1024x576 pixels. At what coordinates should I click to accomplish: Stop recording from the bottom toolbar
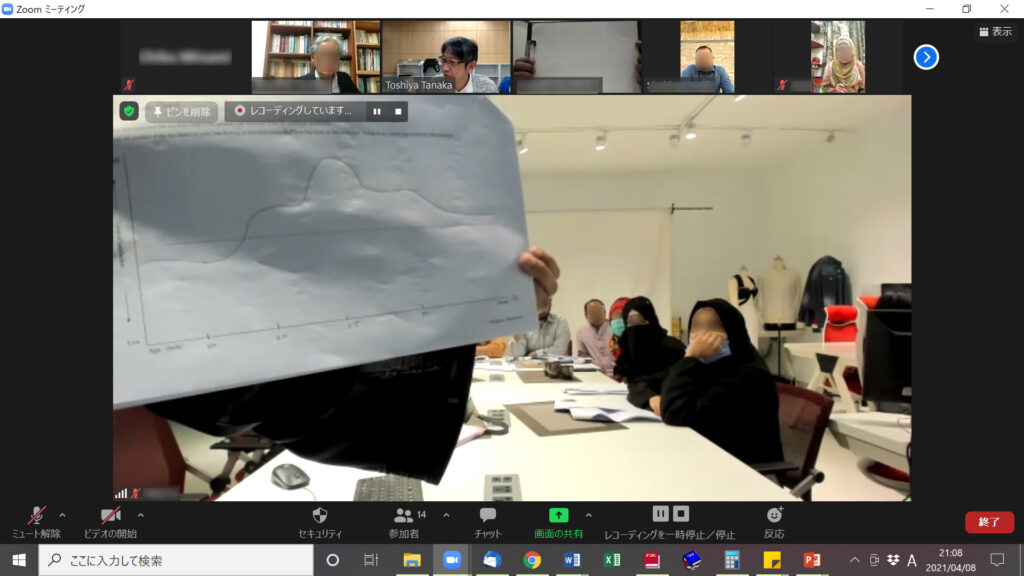pos(681,513)
